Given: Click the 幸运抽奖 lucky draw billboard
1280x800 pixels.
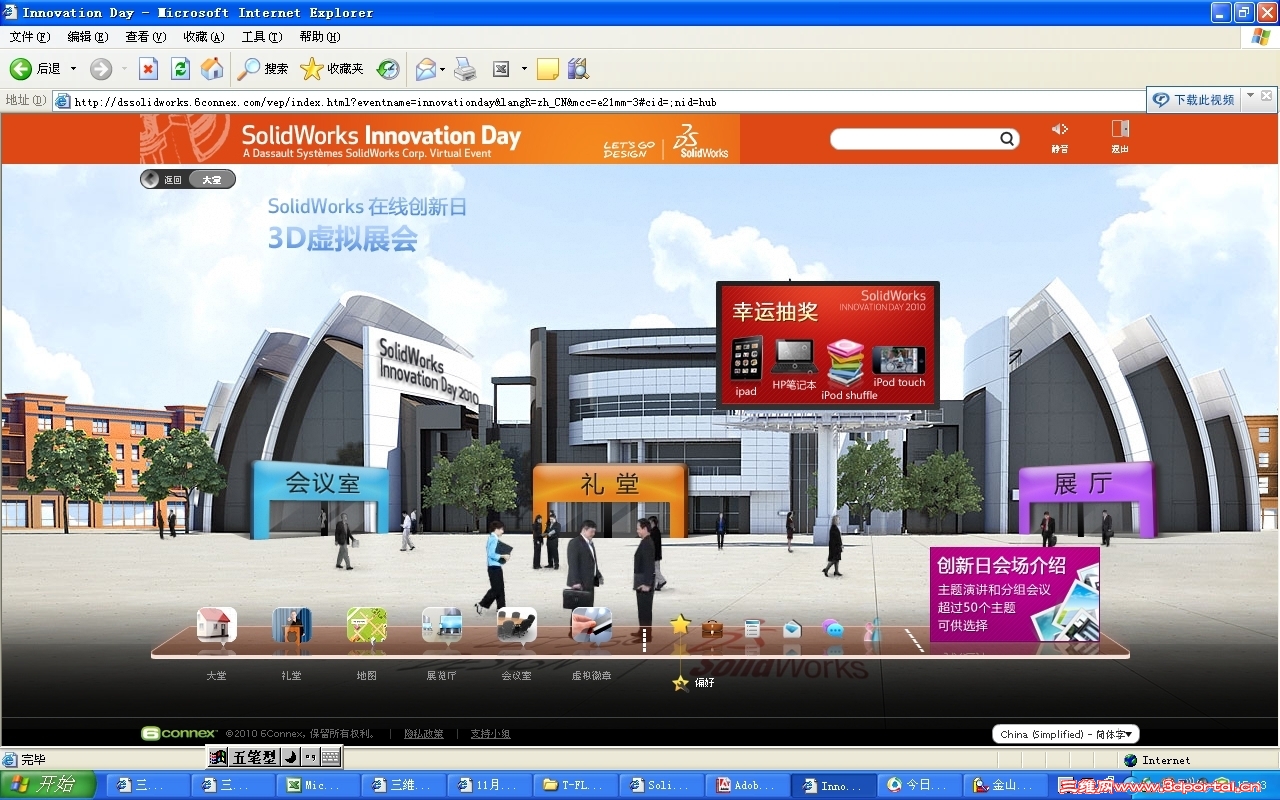Looking at the screenshot, I should [x=828, y=345].
